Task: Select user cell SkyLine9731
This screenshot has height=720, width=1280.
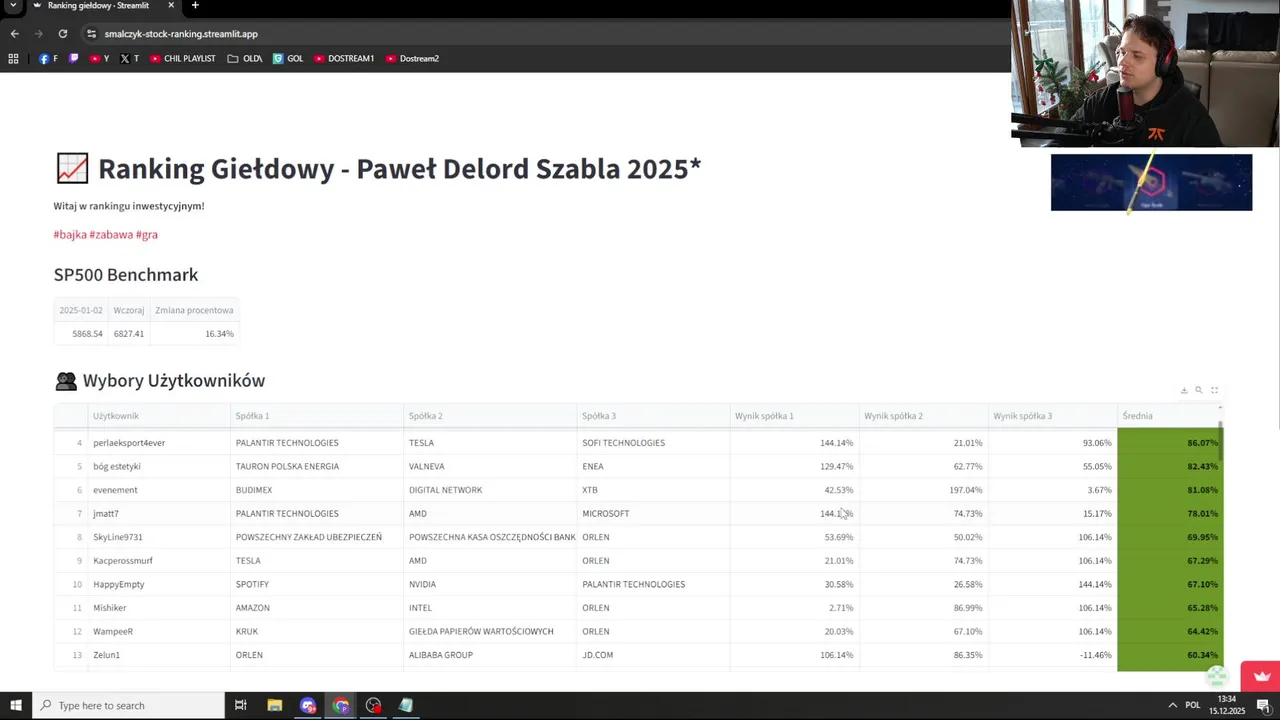Action: [158, 537]
